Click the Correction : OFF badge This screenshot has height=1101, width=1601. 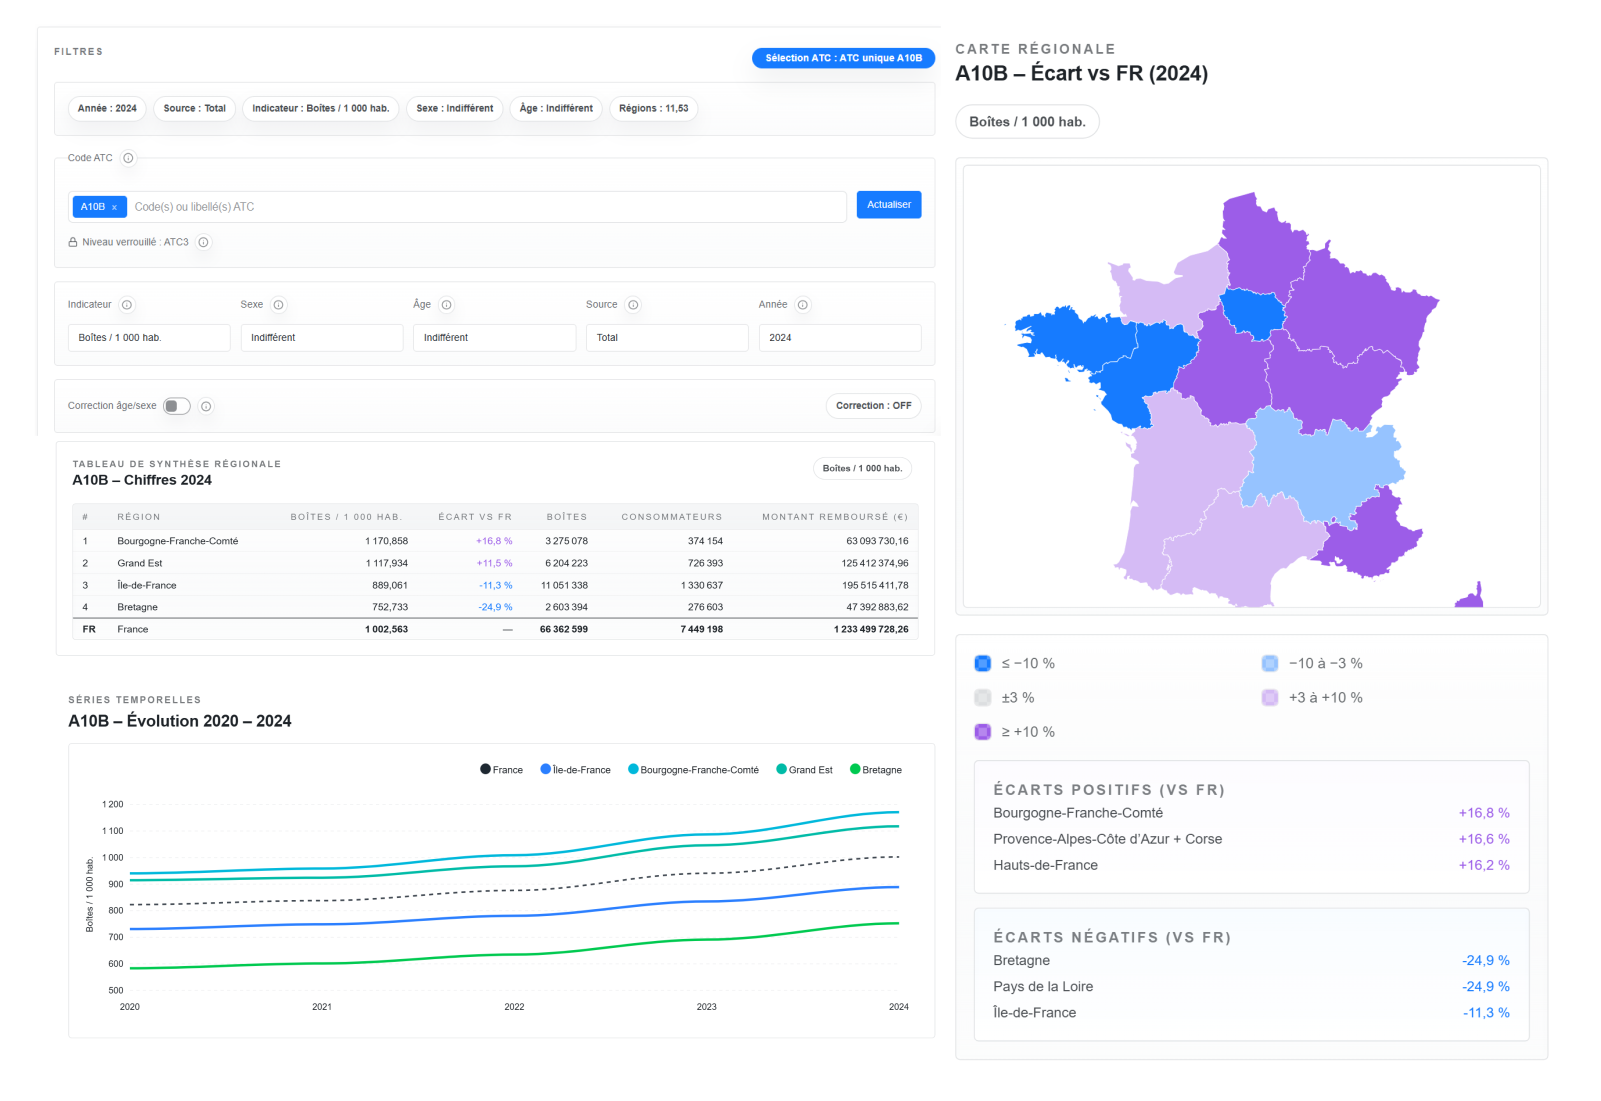[x=873, y=406]
